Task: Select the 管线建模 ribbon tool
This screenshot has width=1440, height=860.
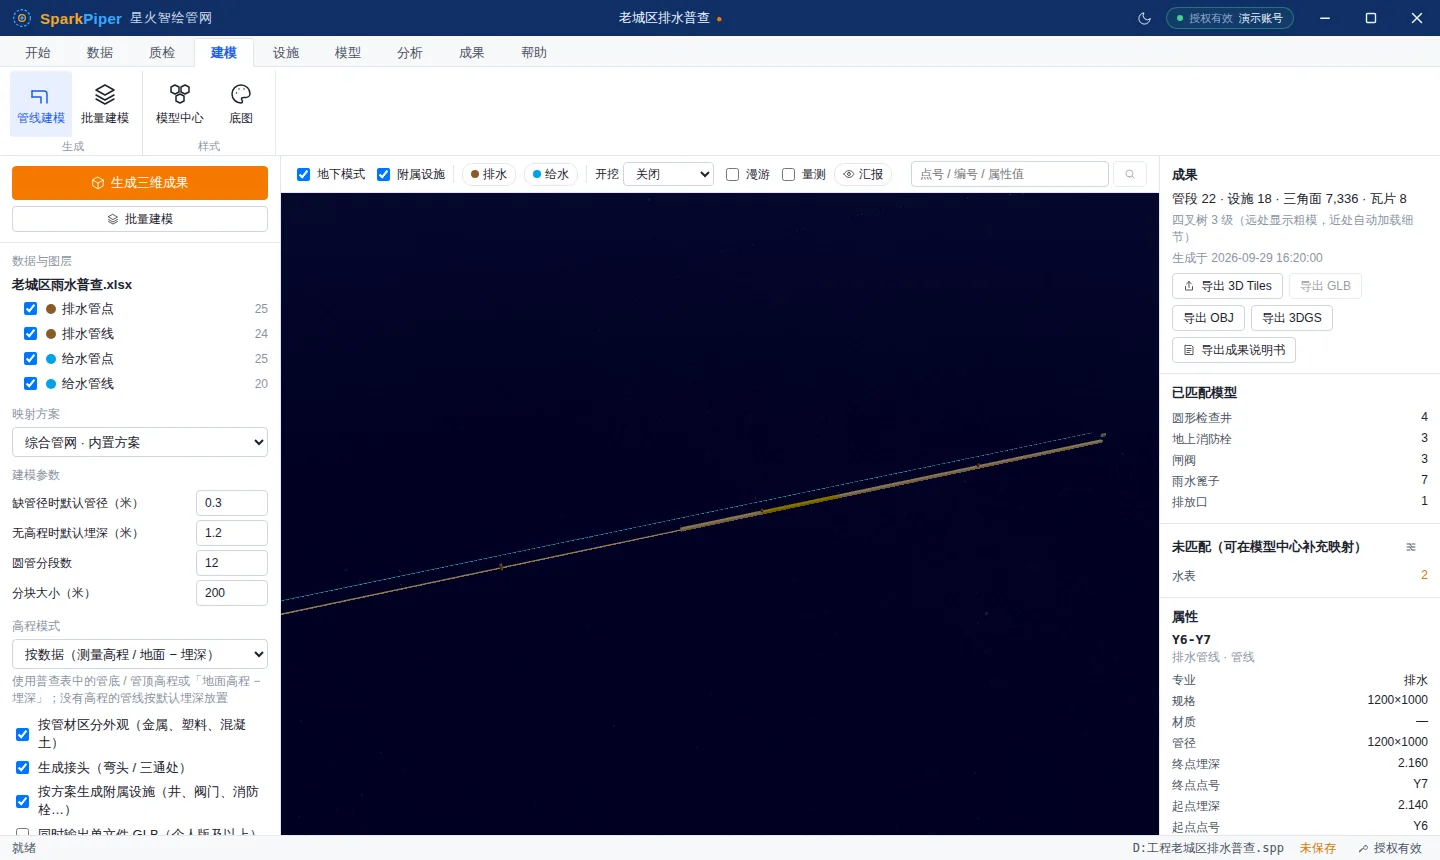Action: [x=41, y=104]
